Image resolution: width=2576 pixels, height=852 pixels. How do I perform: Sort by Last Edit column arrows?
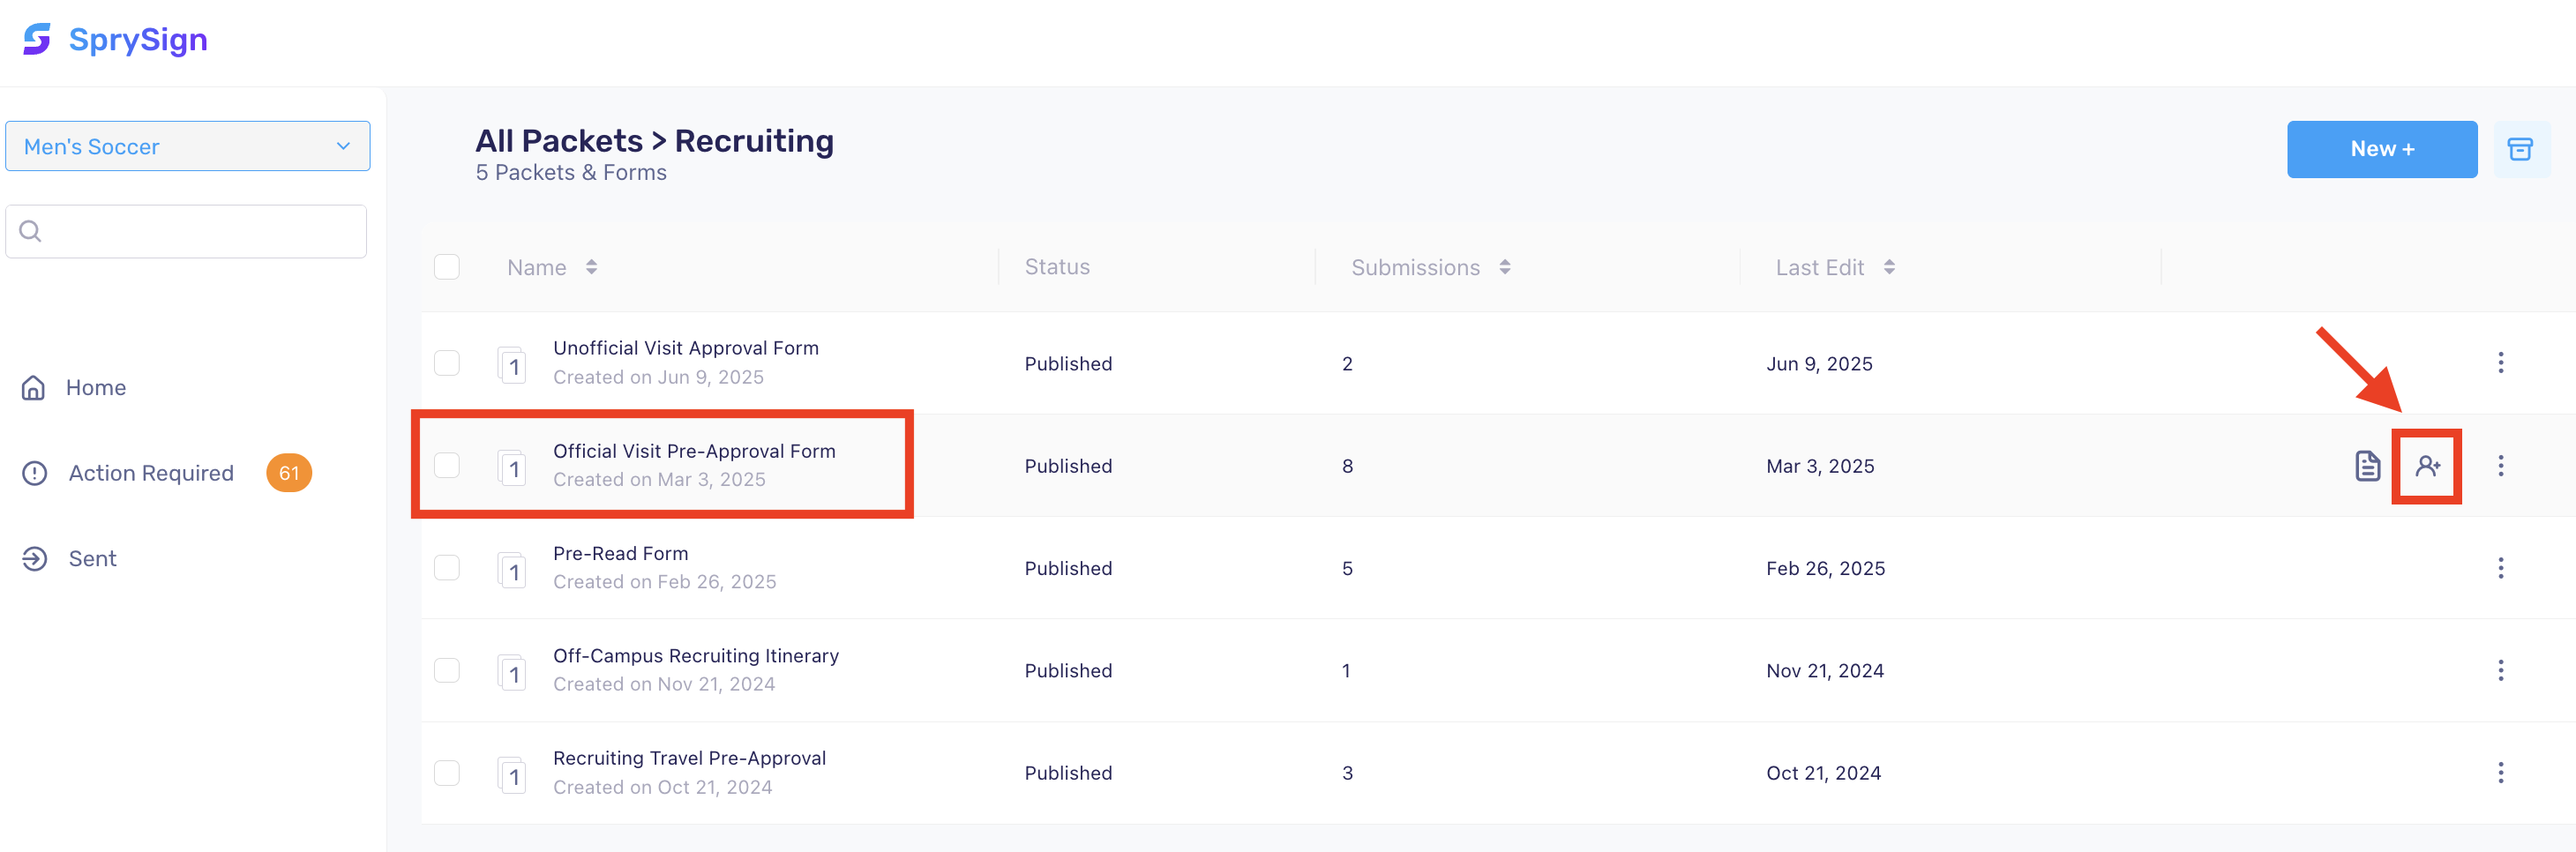point(1889,267)
